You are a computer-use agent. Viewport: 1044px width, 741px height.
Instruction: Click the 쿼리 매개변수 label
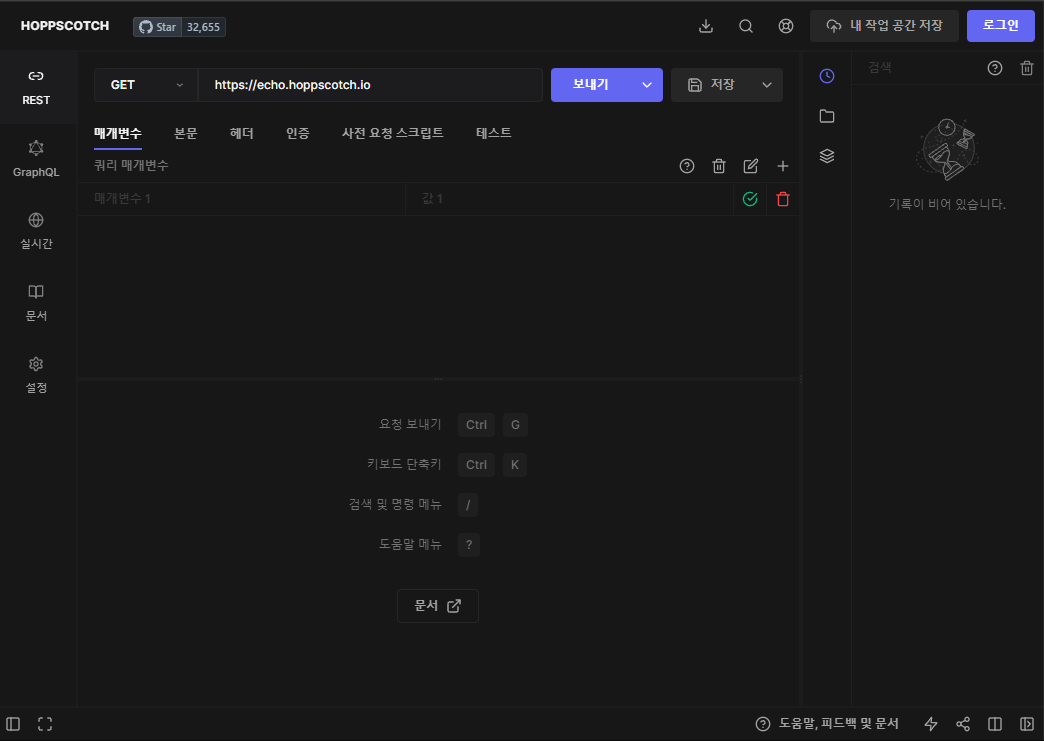point(131,165)
